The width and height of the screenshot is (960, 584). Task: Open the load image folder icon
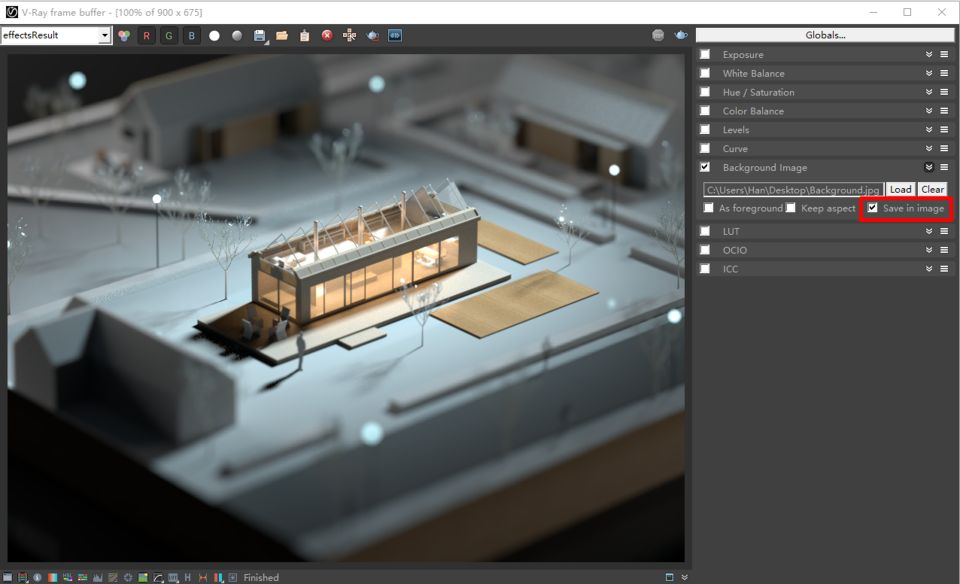pos(282,36)
